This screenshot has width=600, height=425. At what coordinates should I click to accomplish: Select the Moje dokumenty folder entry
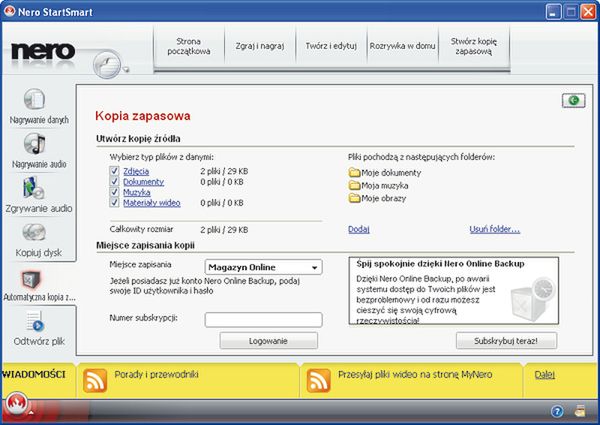click(x=385, y=173)
